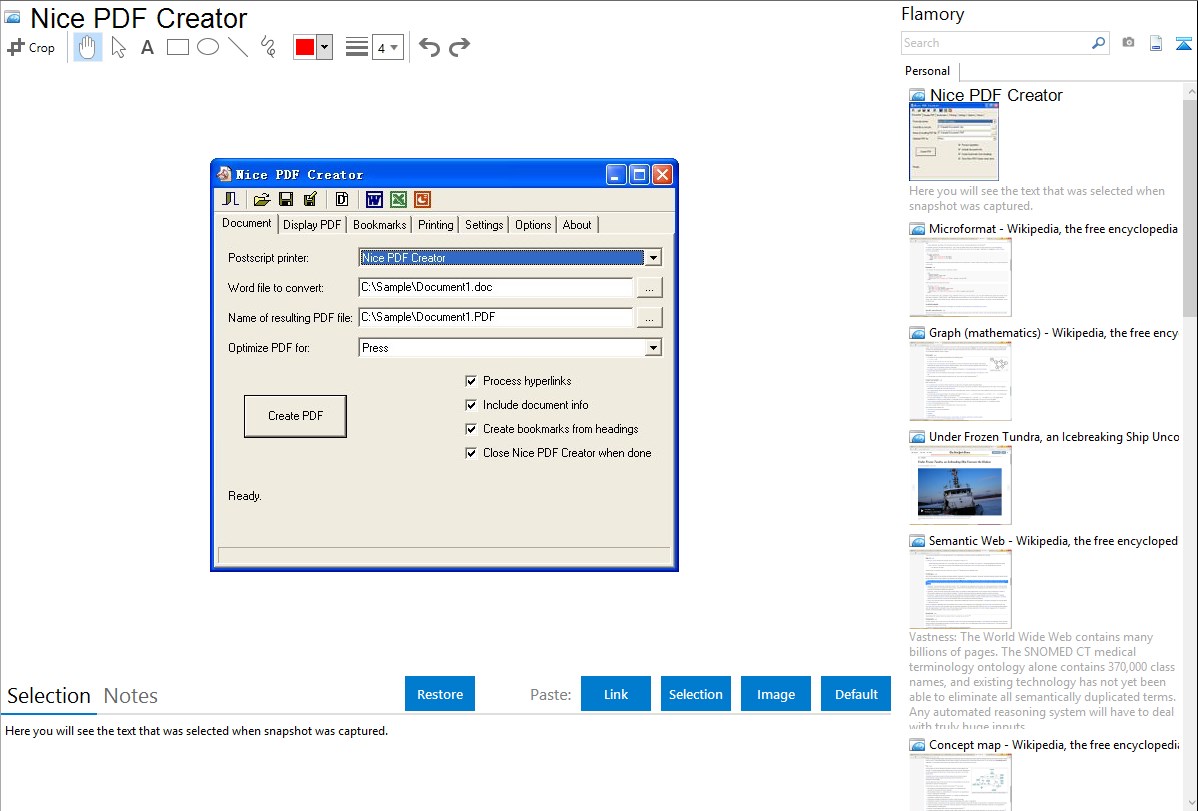Click the document D toolbar icon

(342, 200)
